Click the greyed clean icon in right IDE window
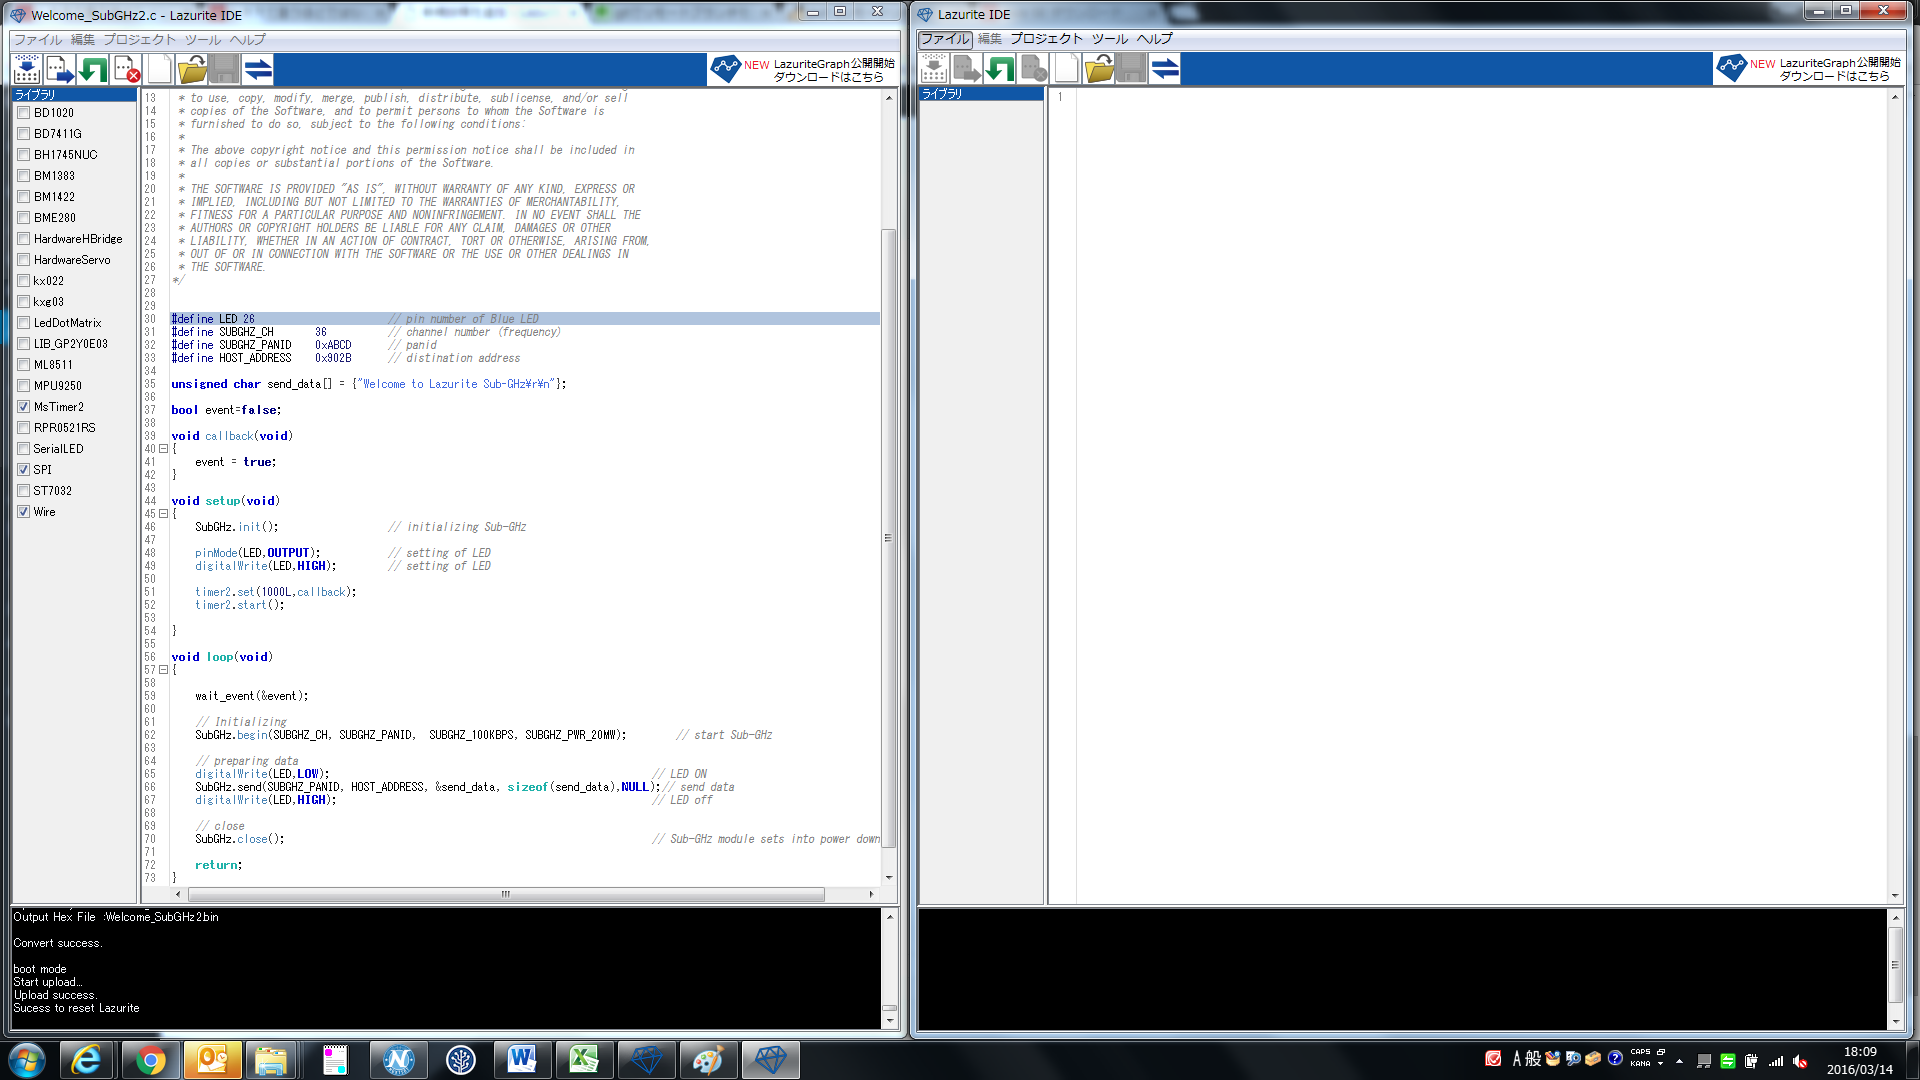1920x1080 pixels. click(x=1033, y=68)
